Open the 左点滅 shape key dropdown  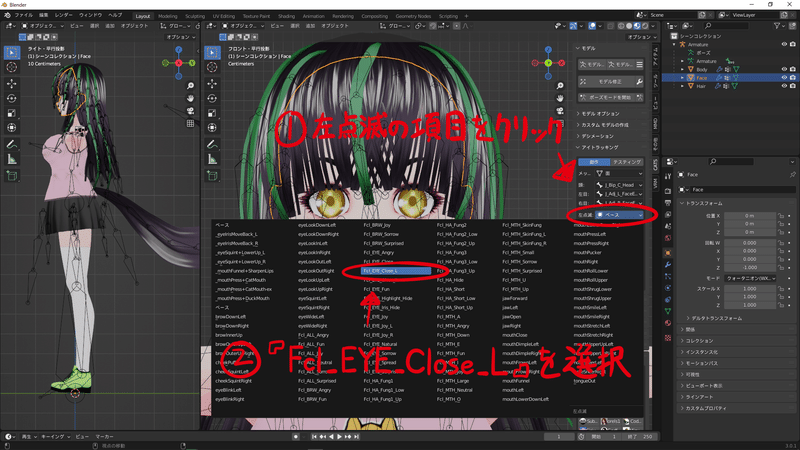click(x=620, y=215)
